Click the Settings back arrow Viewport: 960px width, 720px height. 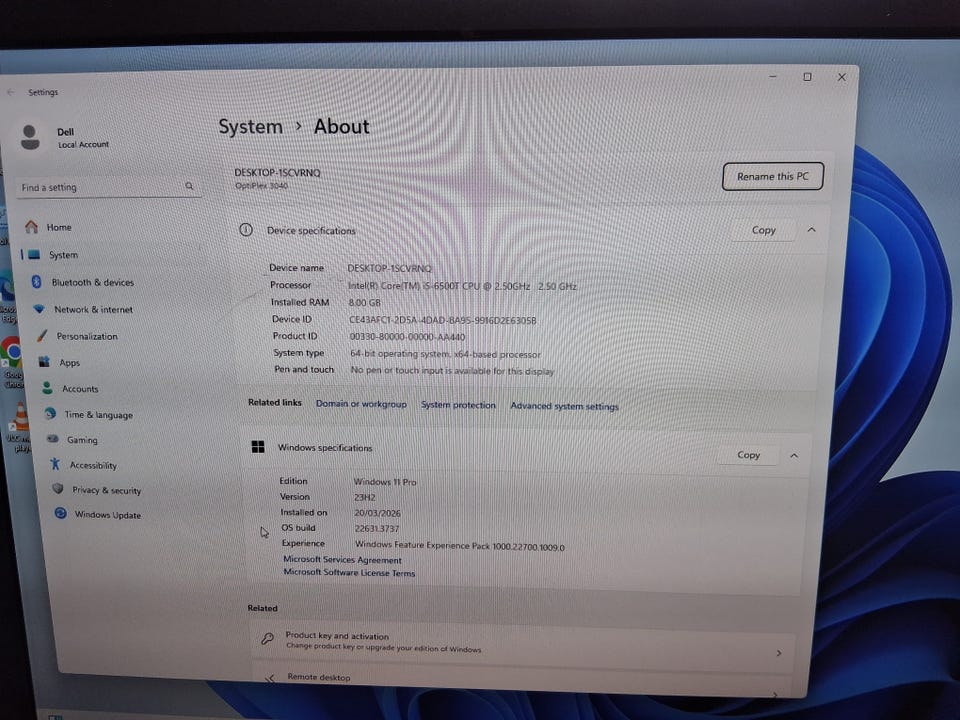point(10,92)
